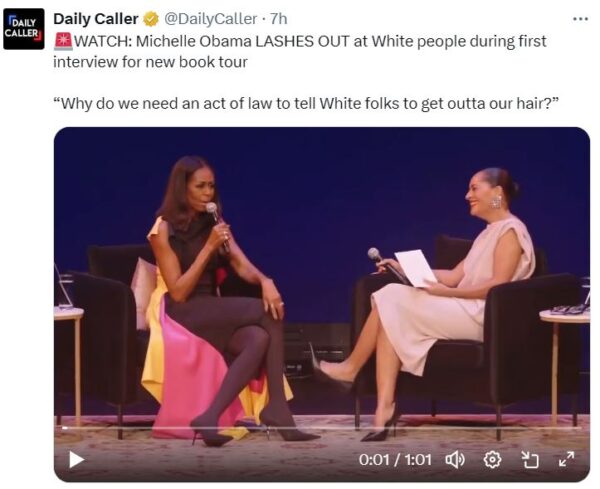Toggle picture-in-picture mode icon
The width and height of the screenshot is (600, 489).
530,460
